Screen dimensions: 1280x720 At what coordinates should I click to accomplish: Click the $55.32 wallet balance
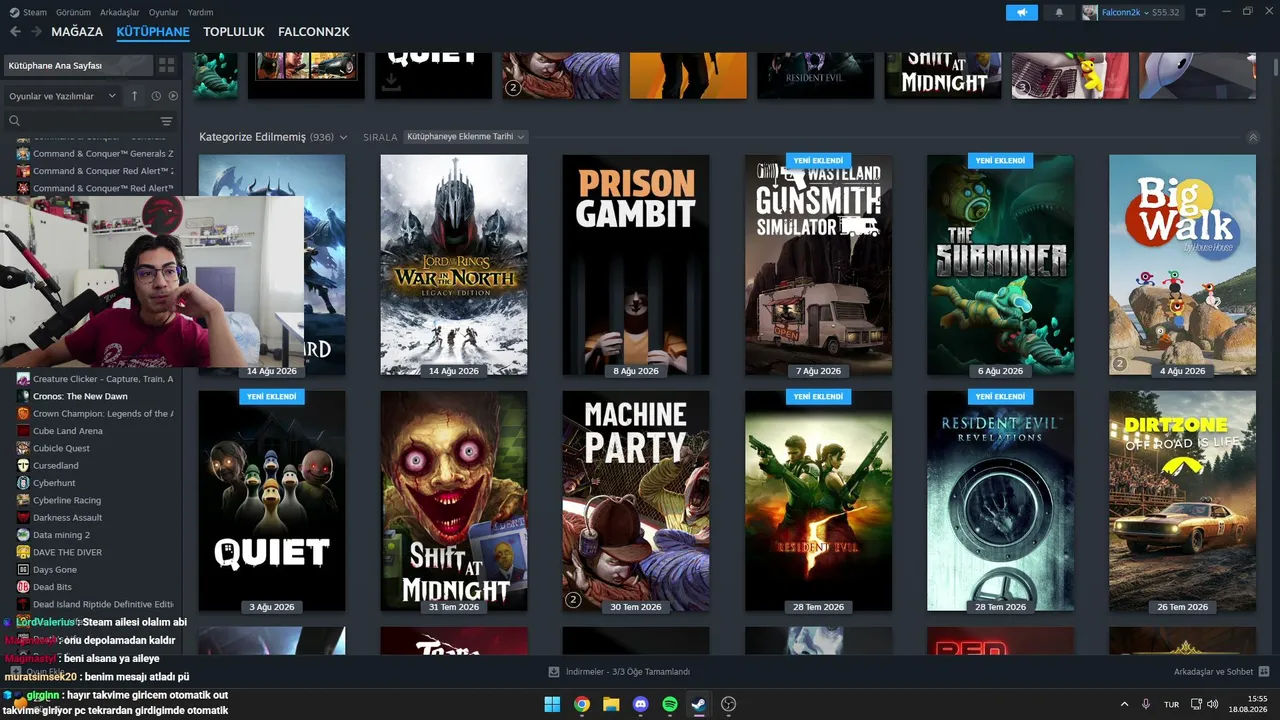coord(1166,12)
